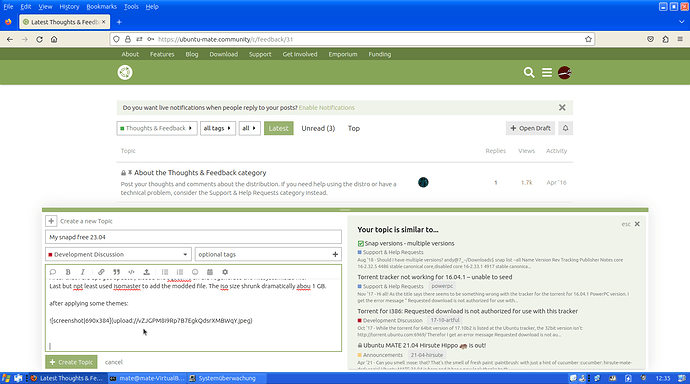Screen dimensions: 690x384
Task: Click the Create Topic button
Action: (71, 362)
